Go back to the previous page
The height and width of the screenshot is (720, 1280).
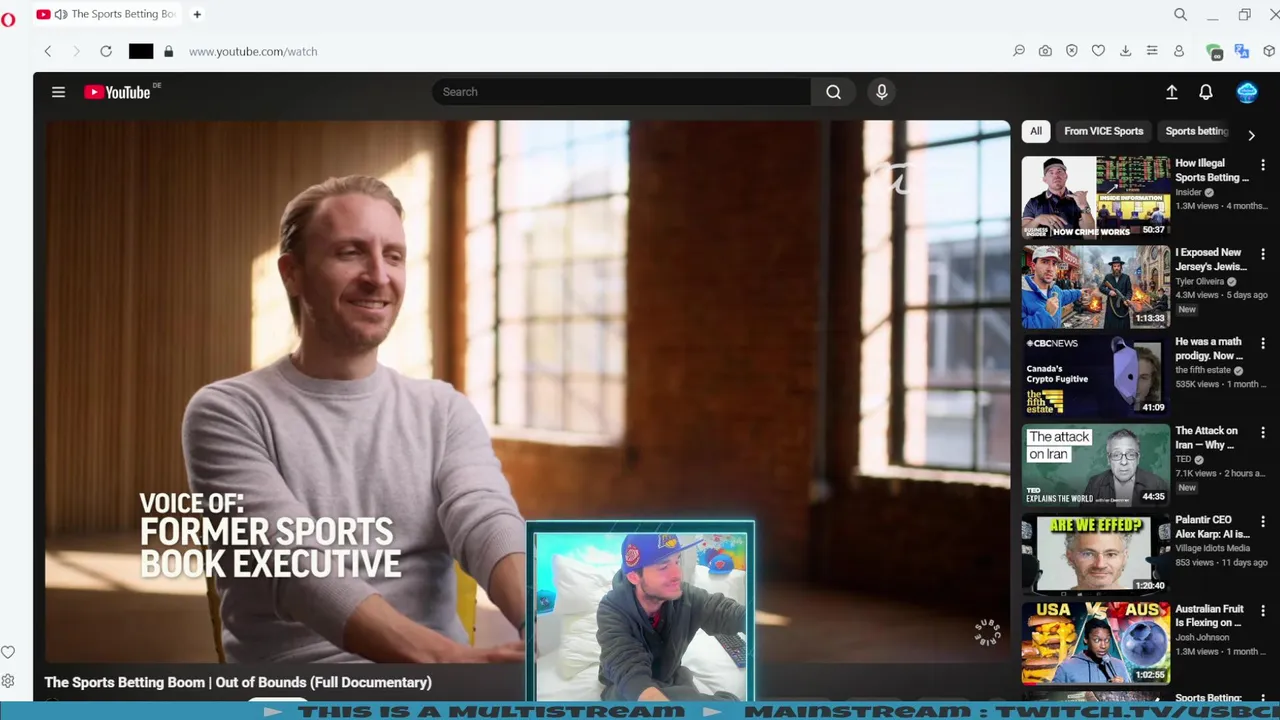coord(47,51)
